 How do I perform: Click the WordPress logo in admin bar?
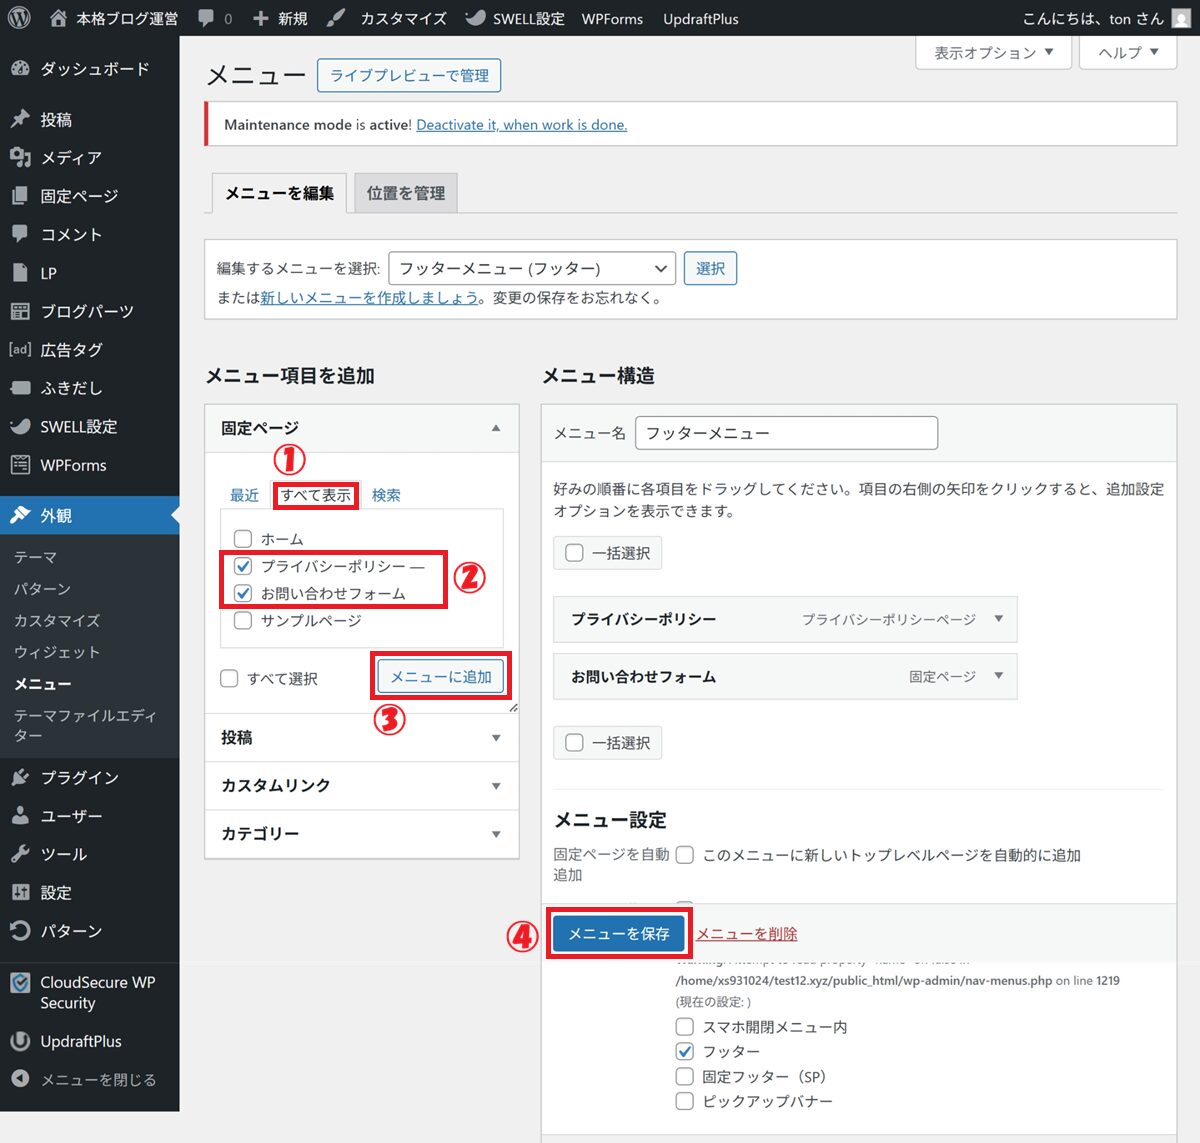[19, 18]
